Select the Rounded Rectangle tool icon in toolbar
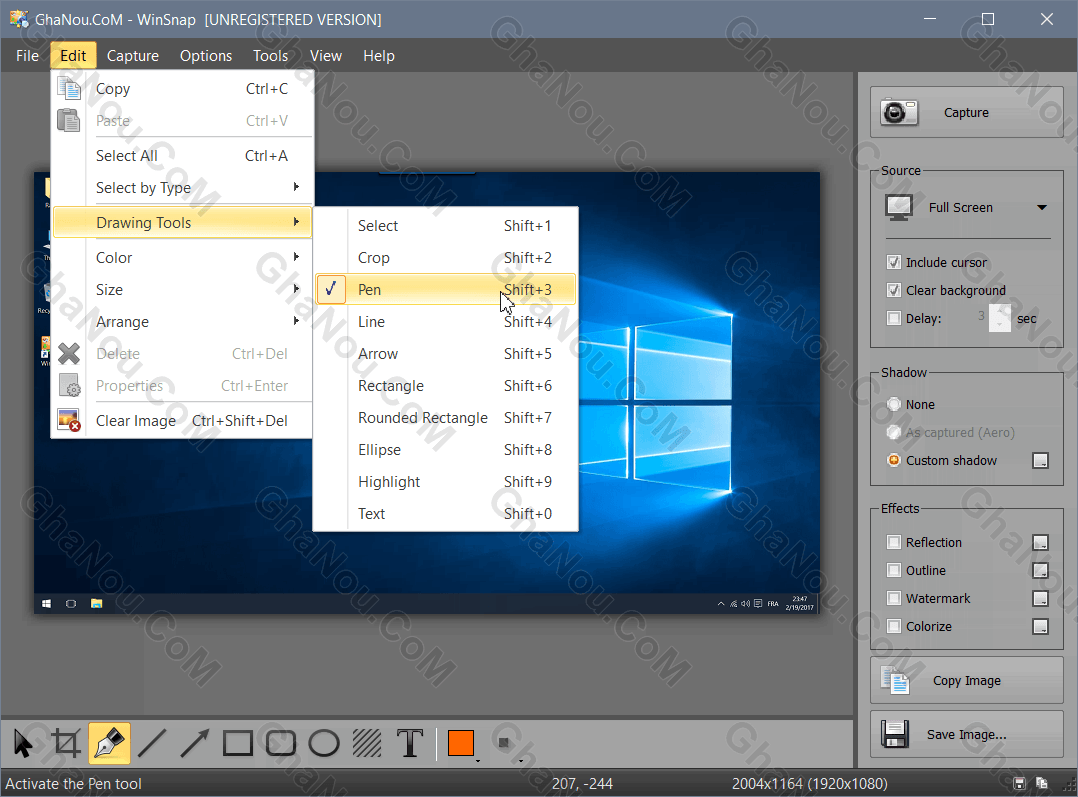Viewport: 1078px width, 797px height. click(280, 743)
